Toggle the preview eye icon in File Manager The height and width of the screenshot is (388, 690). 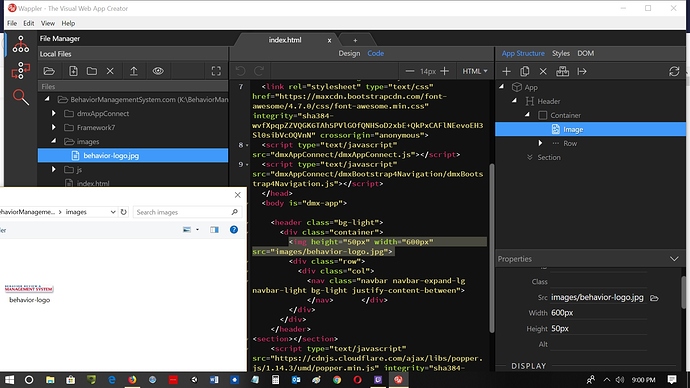[158, 71]
